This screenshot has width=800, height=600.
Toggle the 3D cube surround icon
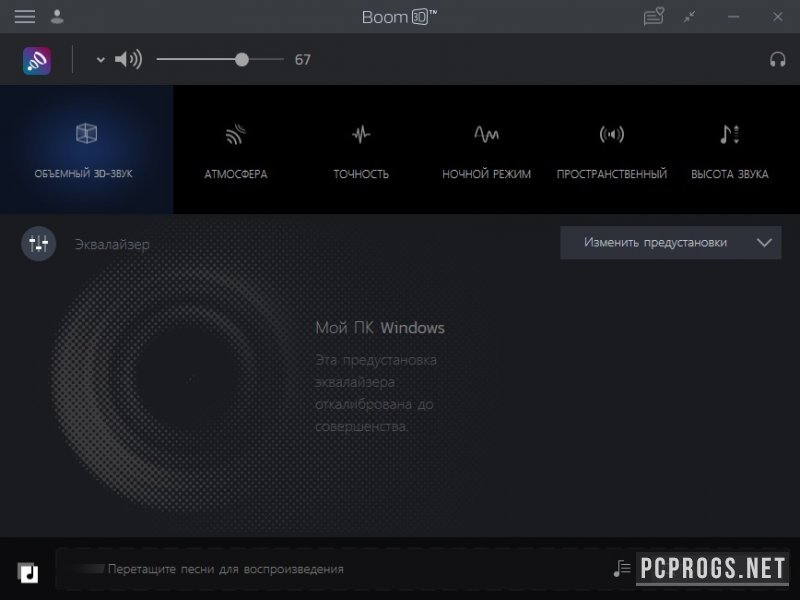(86, 134)
